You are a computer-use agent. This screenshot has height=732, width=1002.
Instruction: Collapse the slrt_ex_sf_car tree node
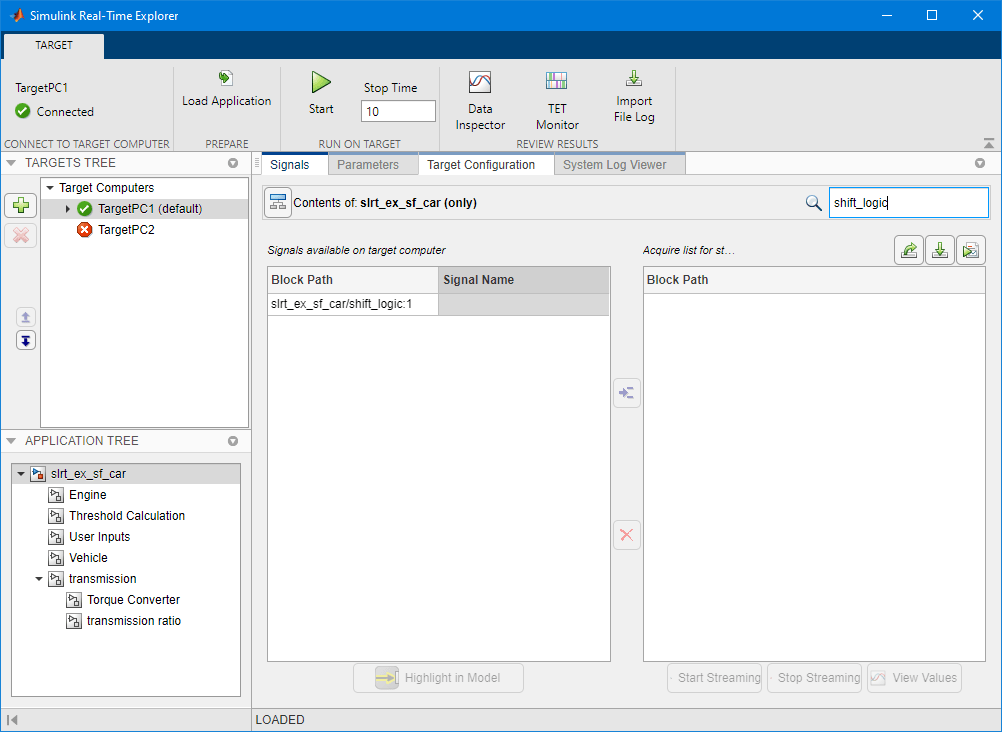point(20,474)
